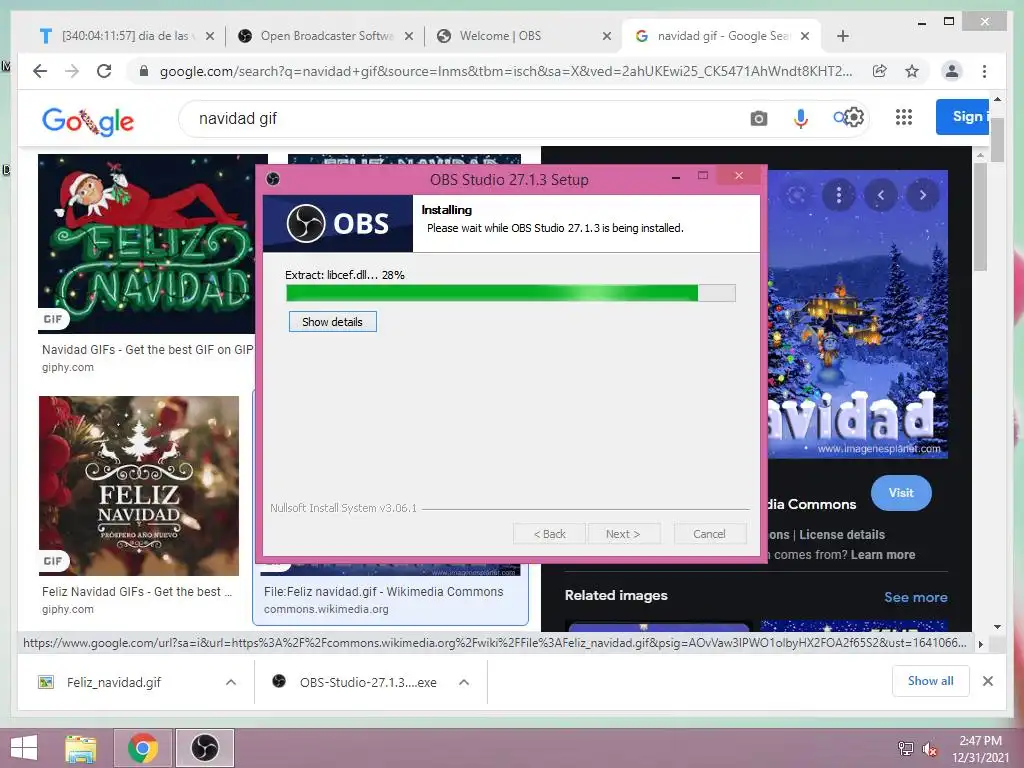This screenshot has height=768, width=1024.
Task: Switch to 'dia de las' tab
Action: [x=124, y=36]
